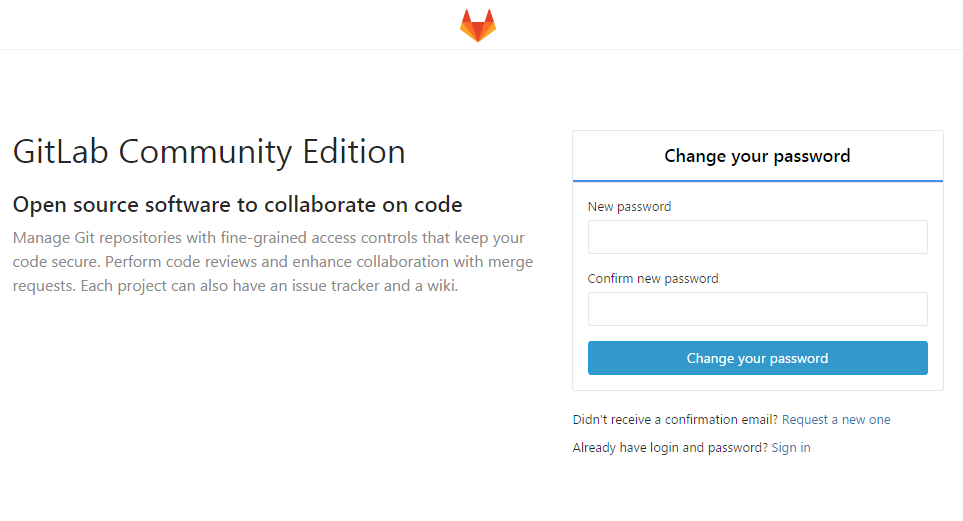The width and height of the screenshot is (963, 521).
Task: Click the New password field label
Action: (629, 207)
